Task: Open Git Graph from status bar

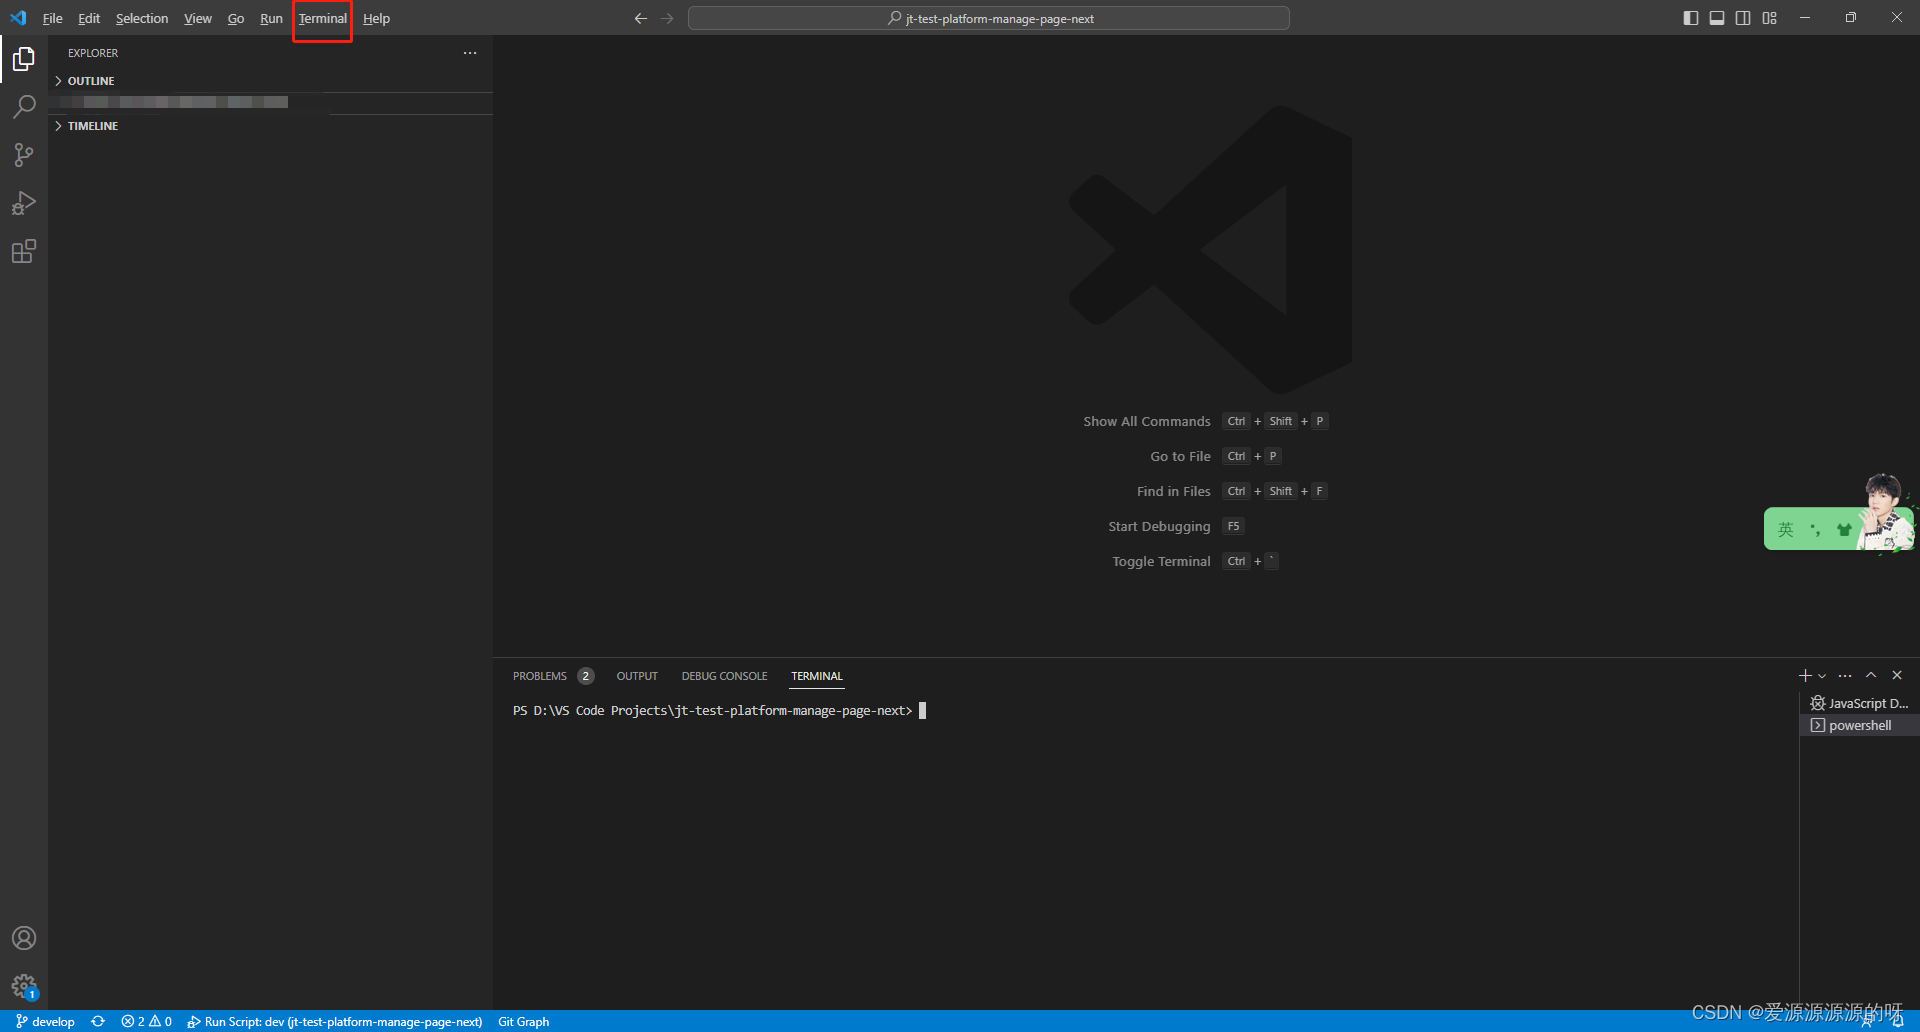Action: (x=524, y=1021)
